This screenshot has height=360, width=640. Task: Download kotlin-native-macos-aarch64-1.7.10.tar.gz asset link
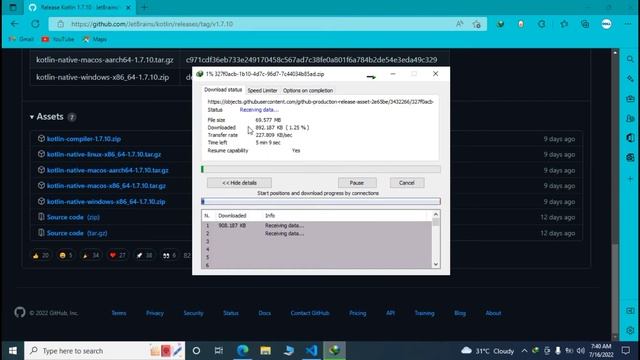click(107, 170)
